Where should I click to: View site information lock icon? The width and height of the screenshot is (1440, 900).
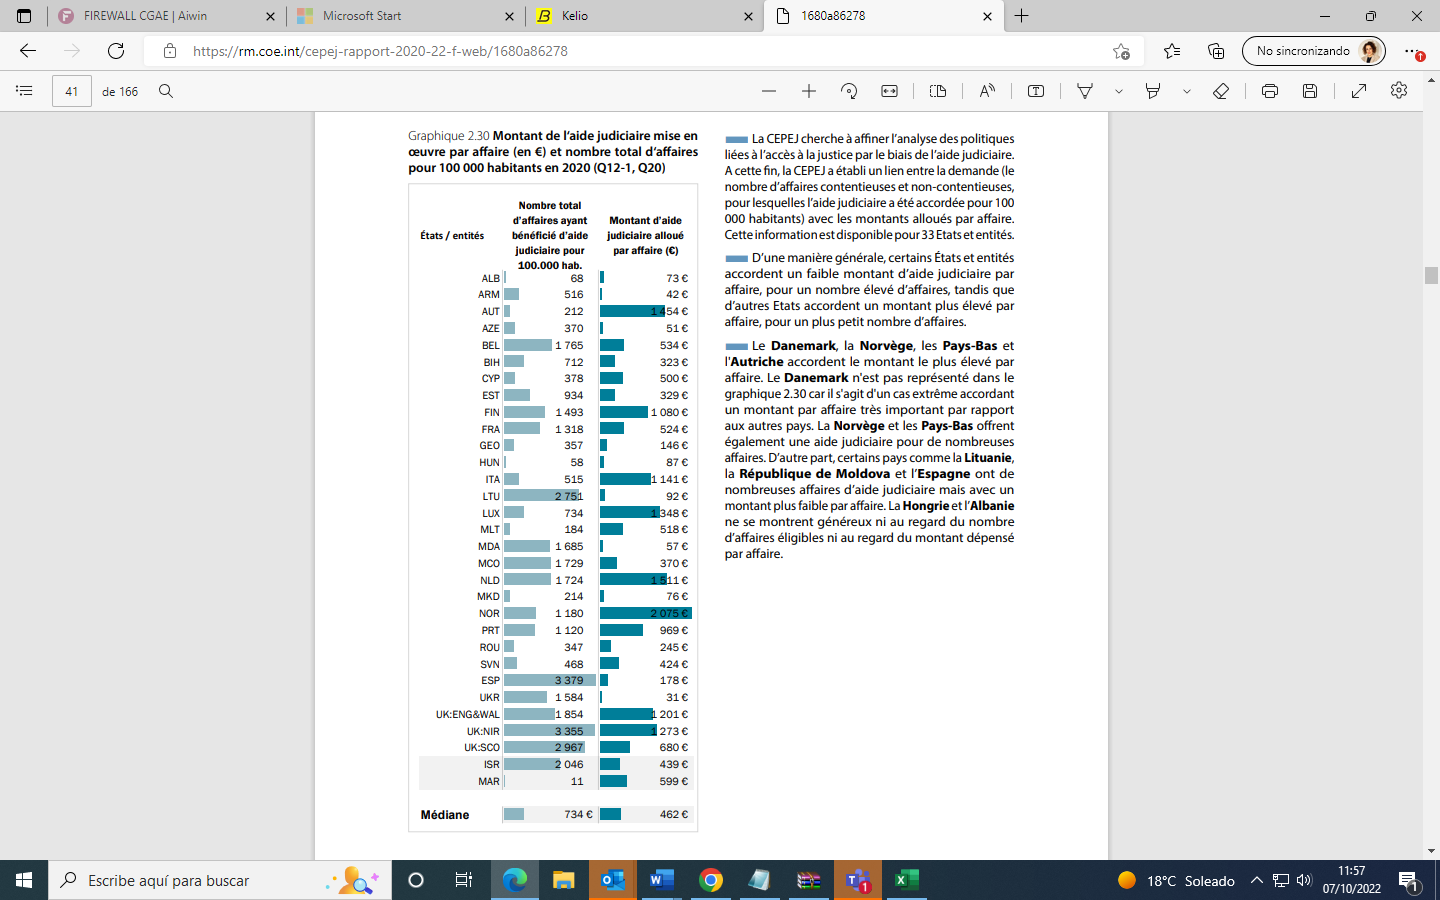170,51
